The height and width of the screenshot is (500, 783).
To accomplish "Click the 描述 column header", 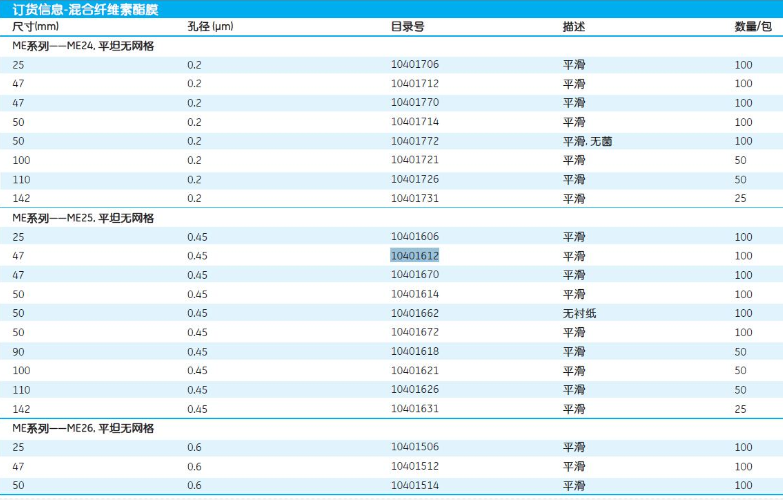I will point(574,26).
